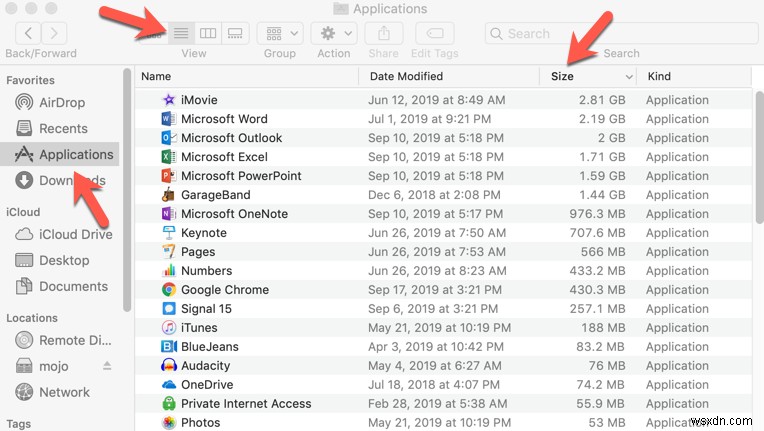Switch to gallery view
This screenshot has width=764, height=431.
pyautogui.click(x=235, y=33)
